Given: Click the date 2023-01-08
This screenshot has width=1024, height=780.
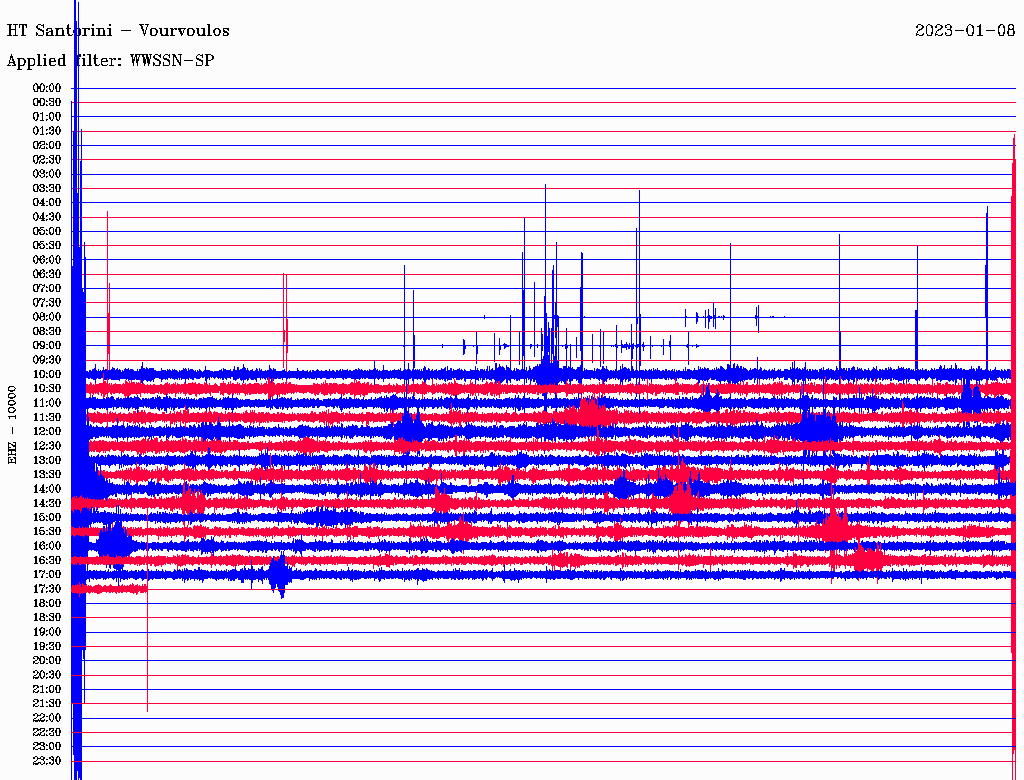Looking at the screenshot, I should 965,31.
